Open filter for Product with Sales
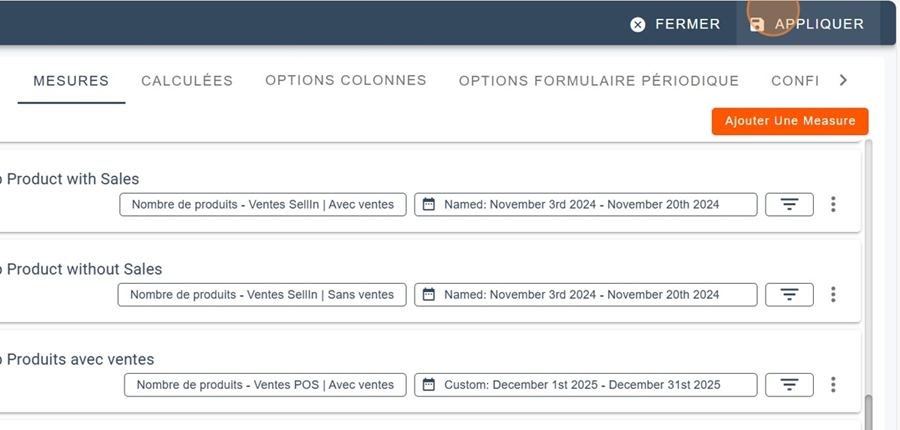Image resolution: width=900 pixels, height=430 pixels. pos(789,204)
